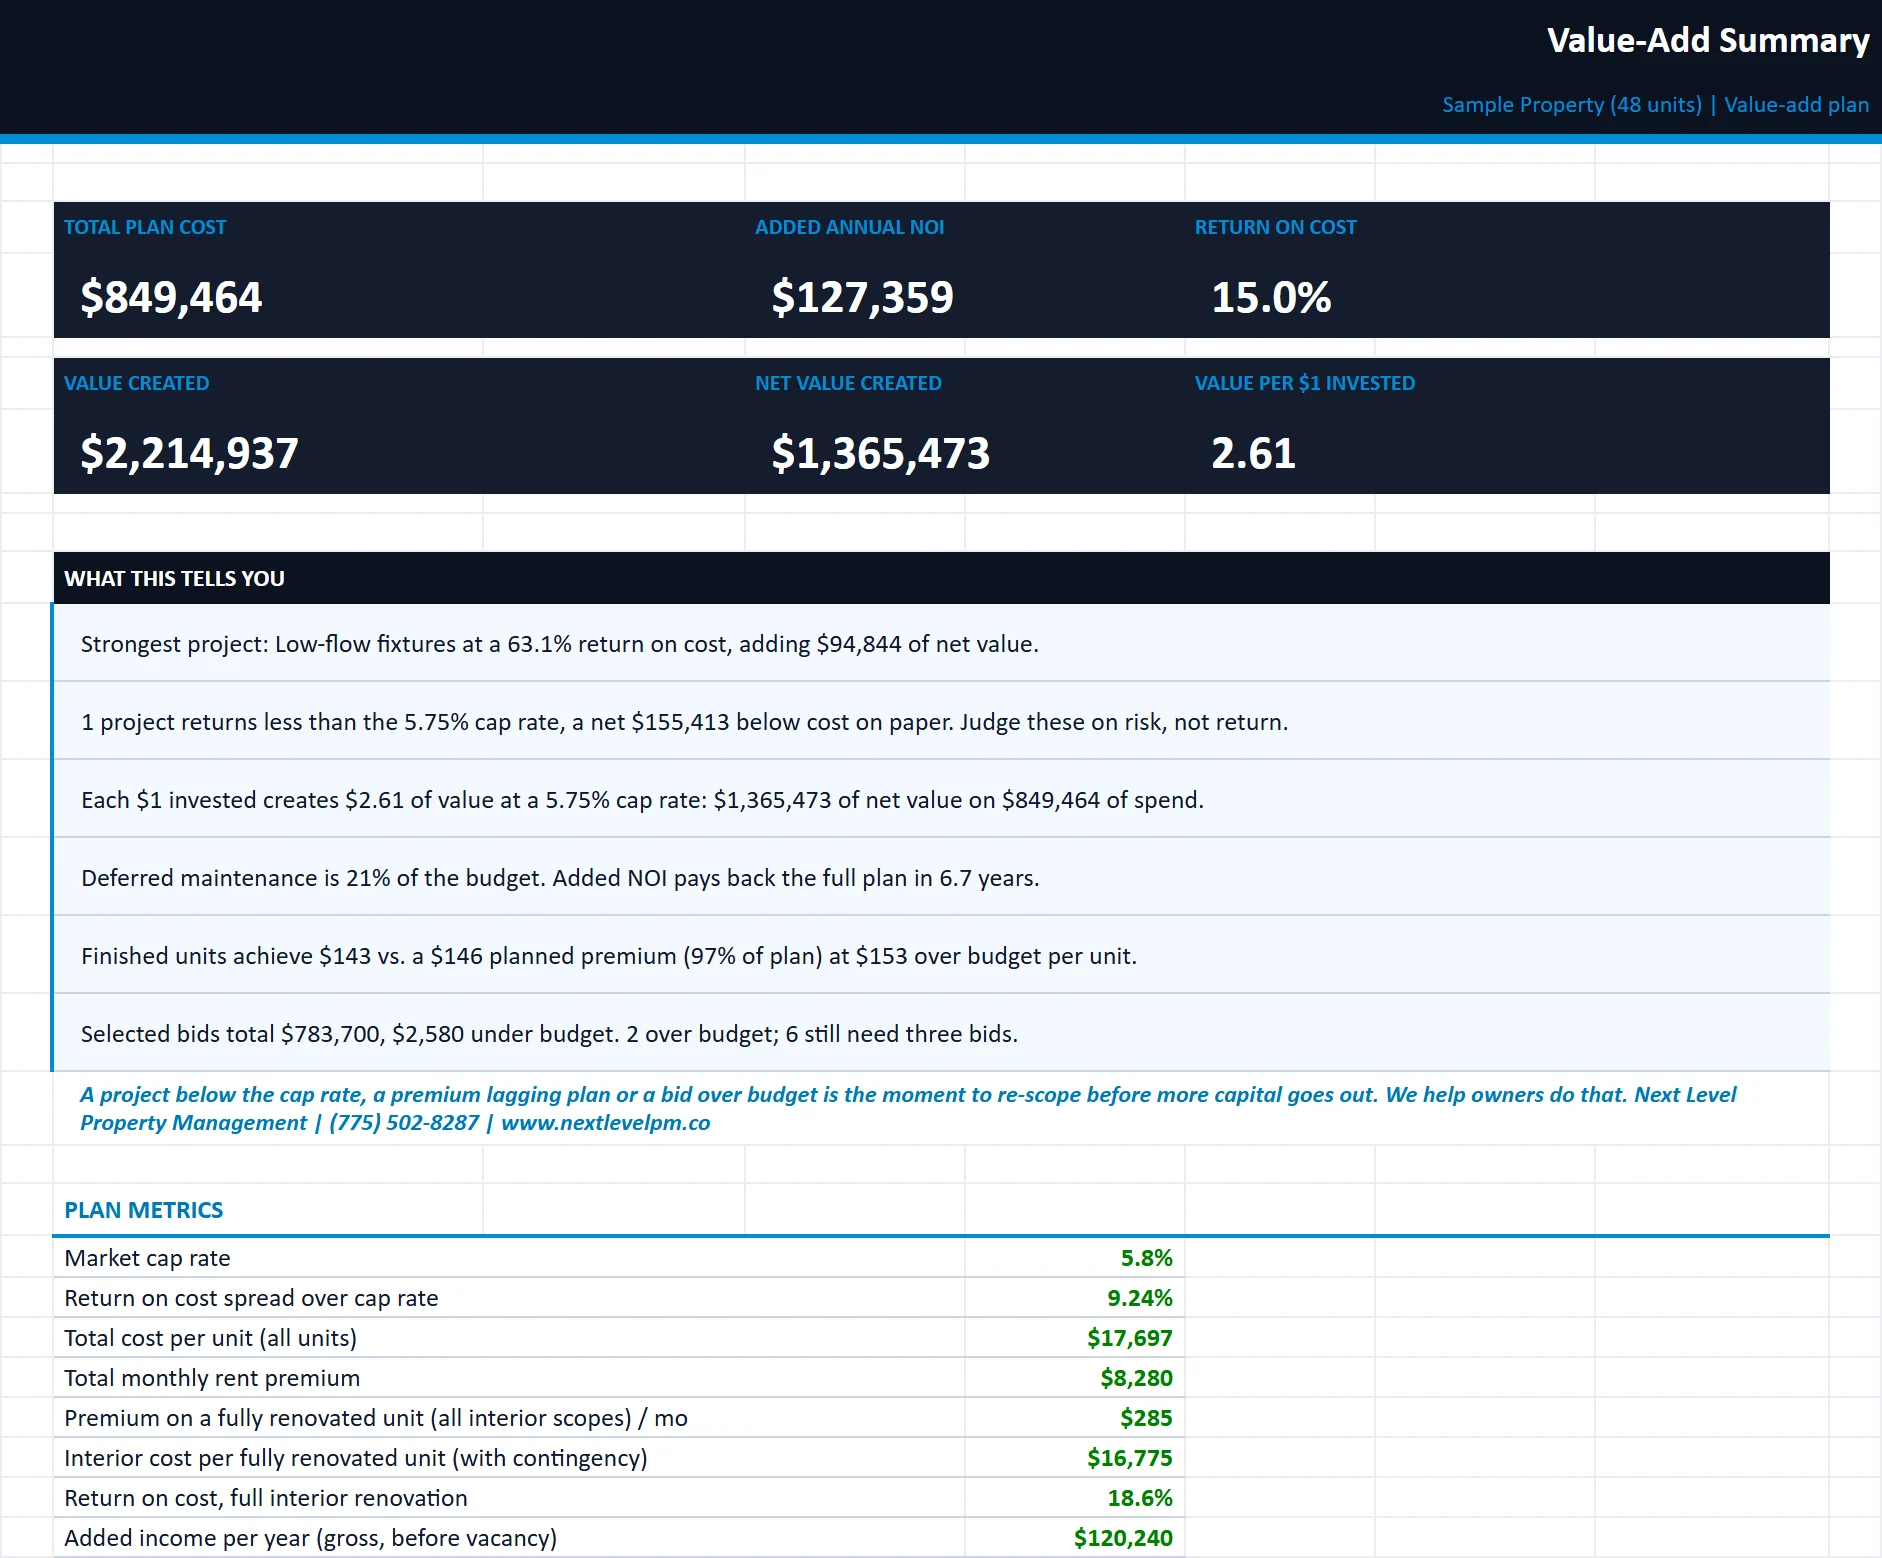Click the spread value 9.24%
Screen dimensions: 1882x1558
click(x=1139, y=1298)
